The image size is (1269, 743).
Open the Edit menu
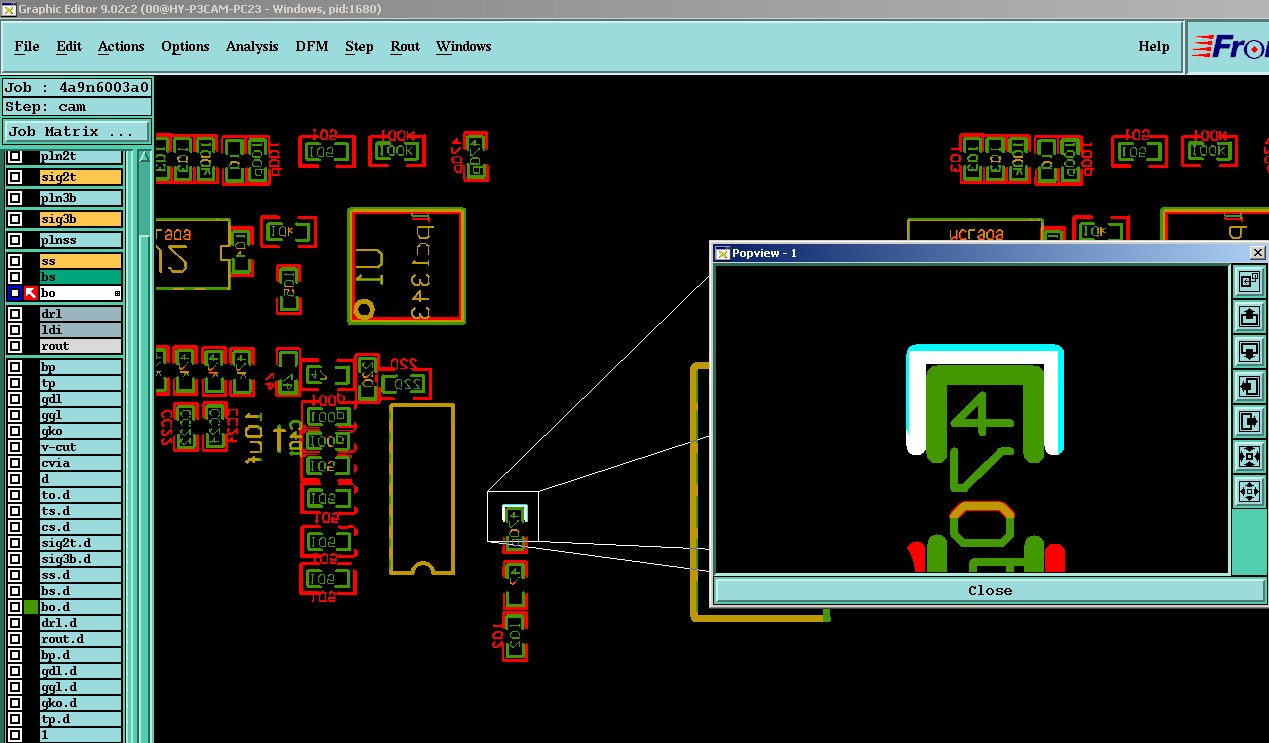point(69,46)
